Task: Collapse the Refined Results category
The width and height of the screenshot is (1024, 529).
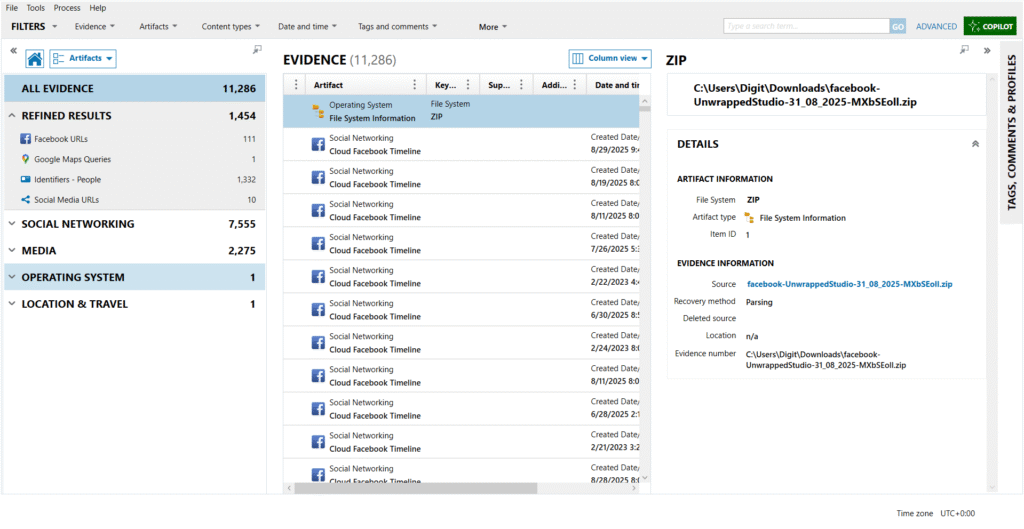Action: pos(12,116)
